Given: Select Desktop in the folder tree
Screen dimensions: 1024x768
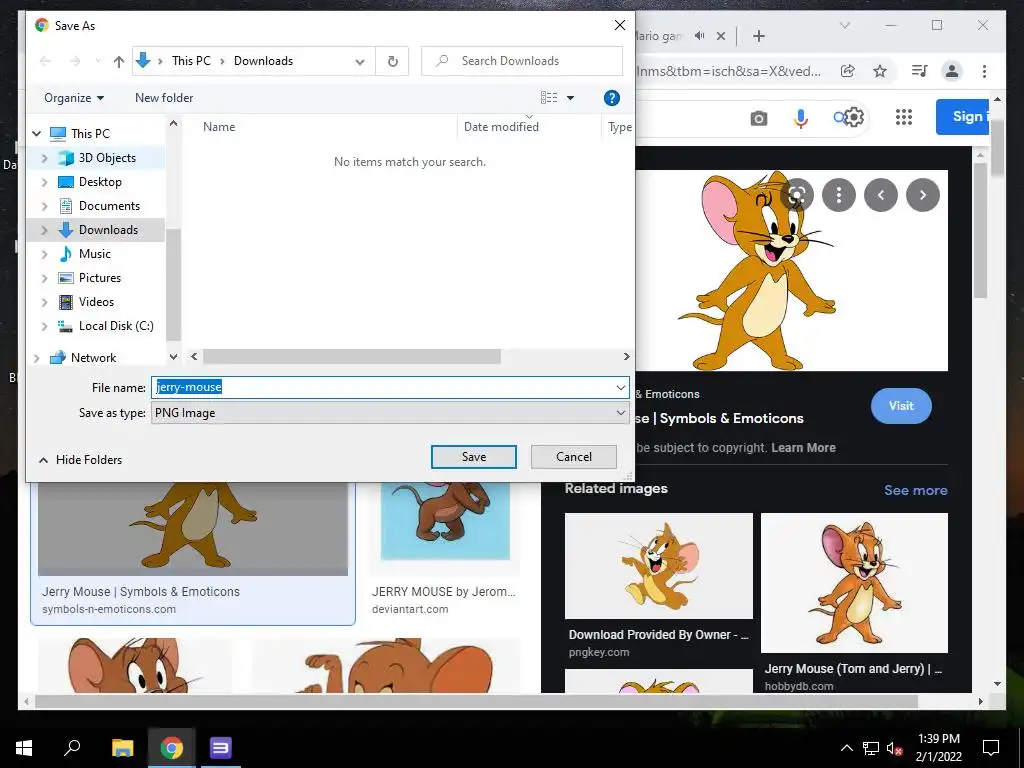Looking at the screenshot, I should tap(100, 182).
